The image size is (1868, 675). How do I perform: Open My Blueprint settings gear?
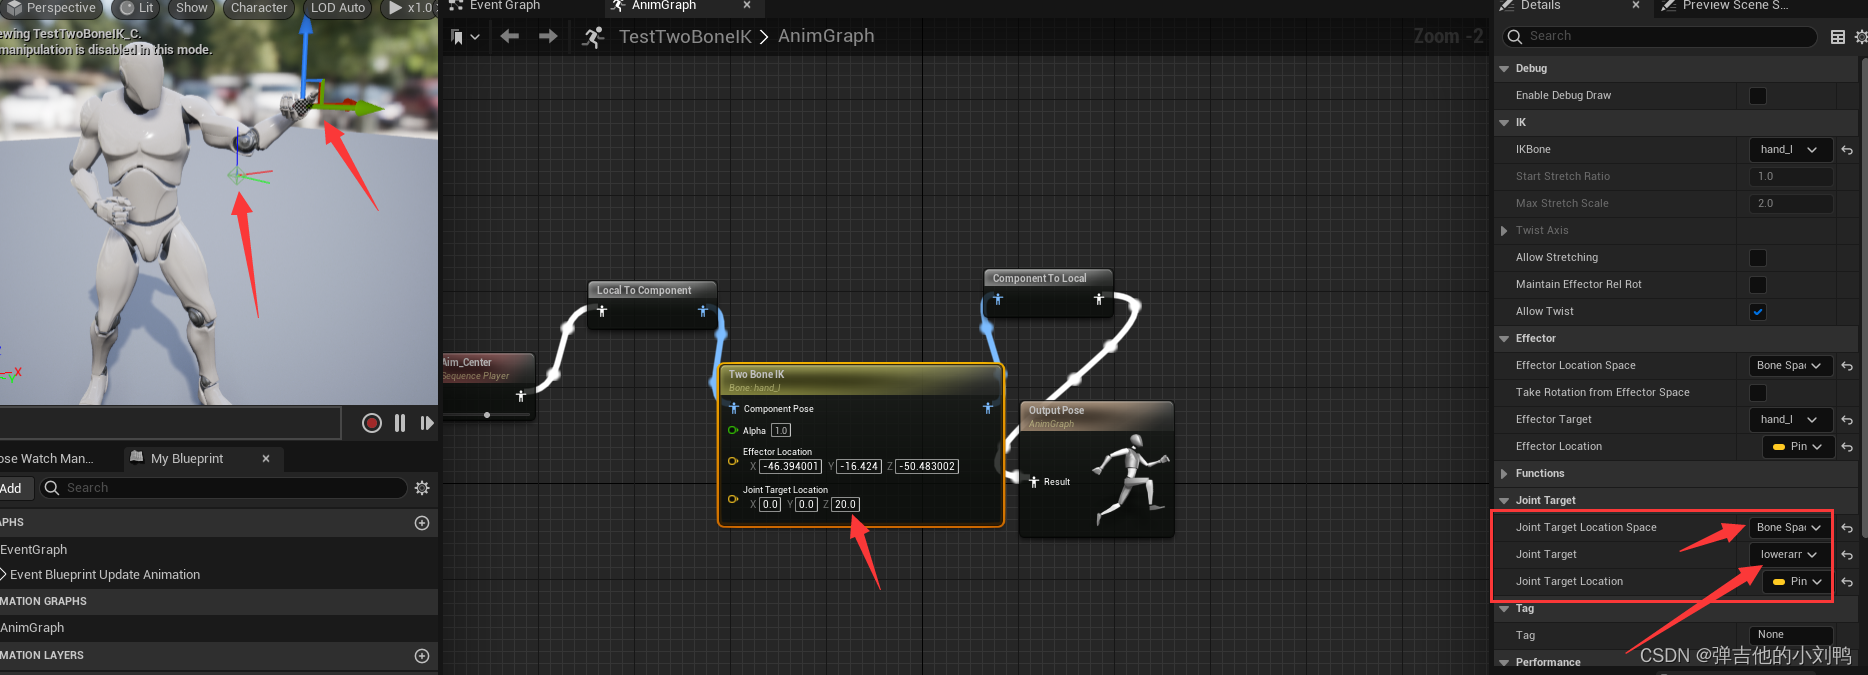422,488
